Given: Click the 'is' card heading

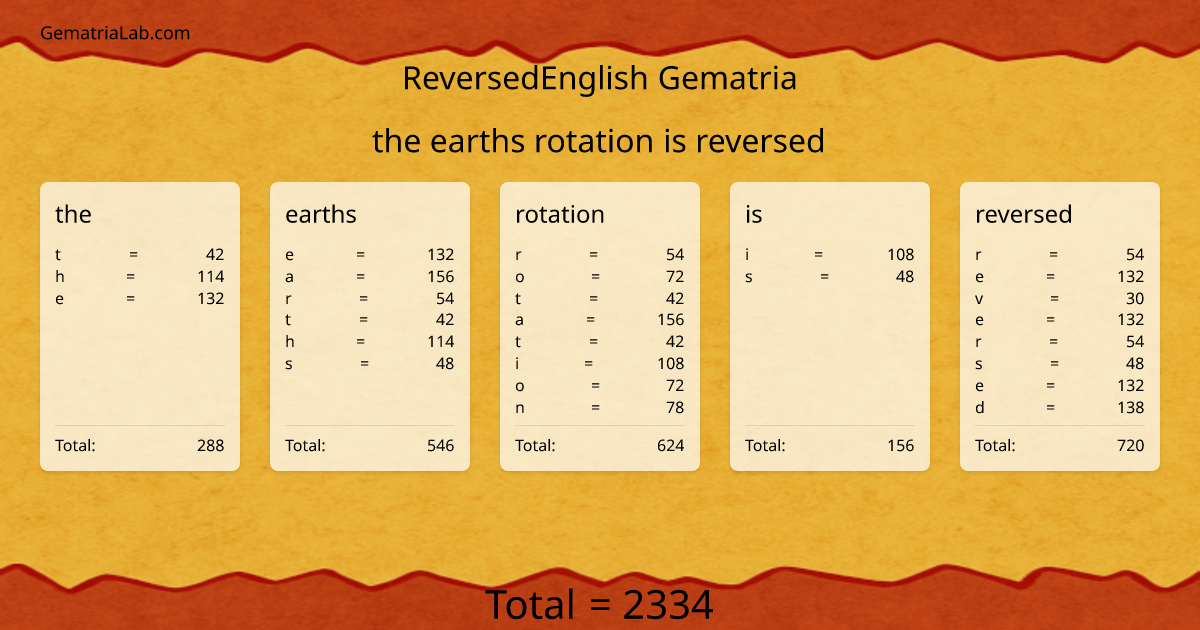Looking at the screenshot, I should point(754,214).
